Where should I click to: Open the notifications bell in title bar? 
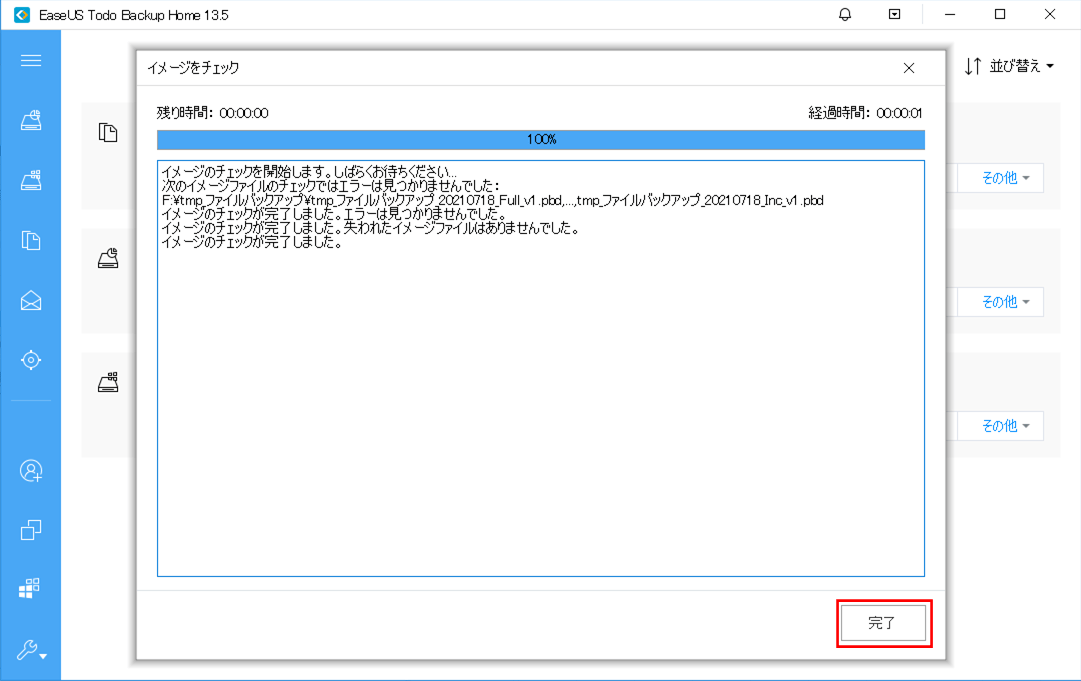tap(845, 15)
